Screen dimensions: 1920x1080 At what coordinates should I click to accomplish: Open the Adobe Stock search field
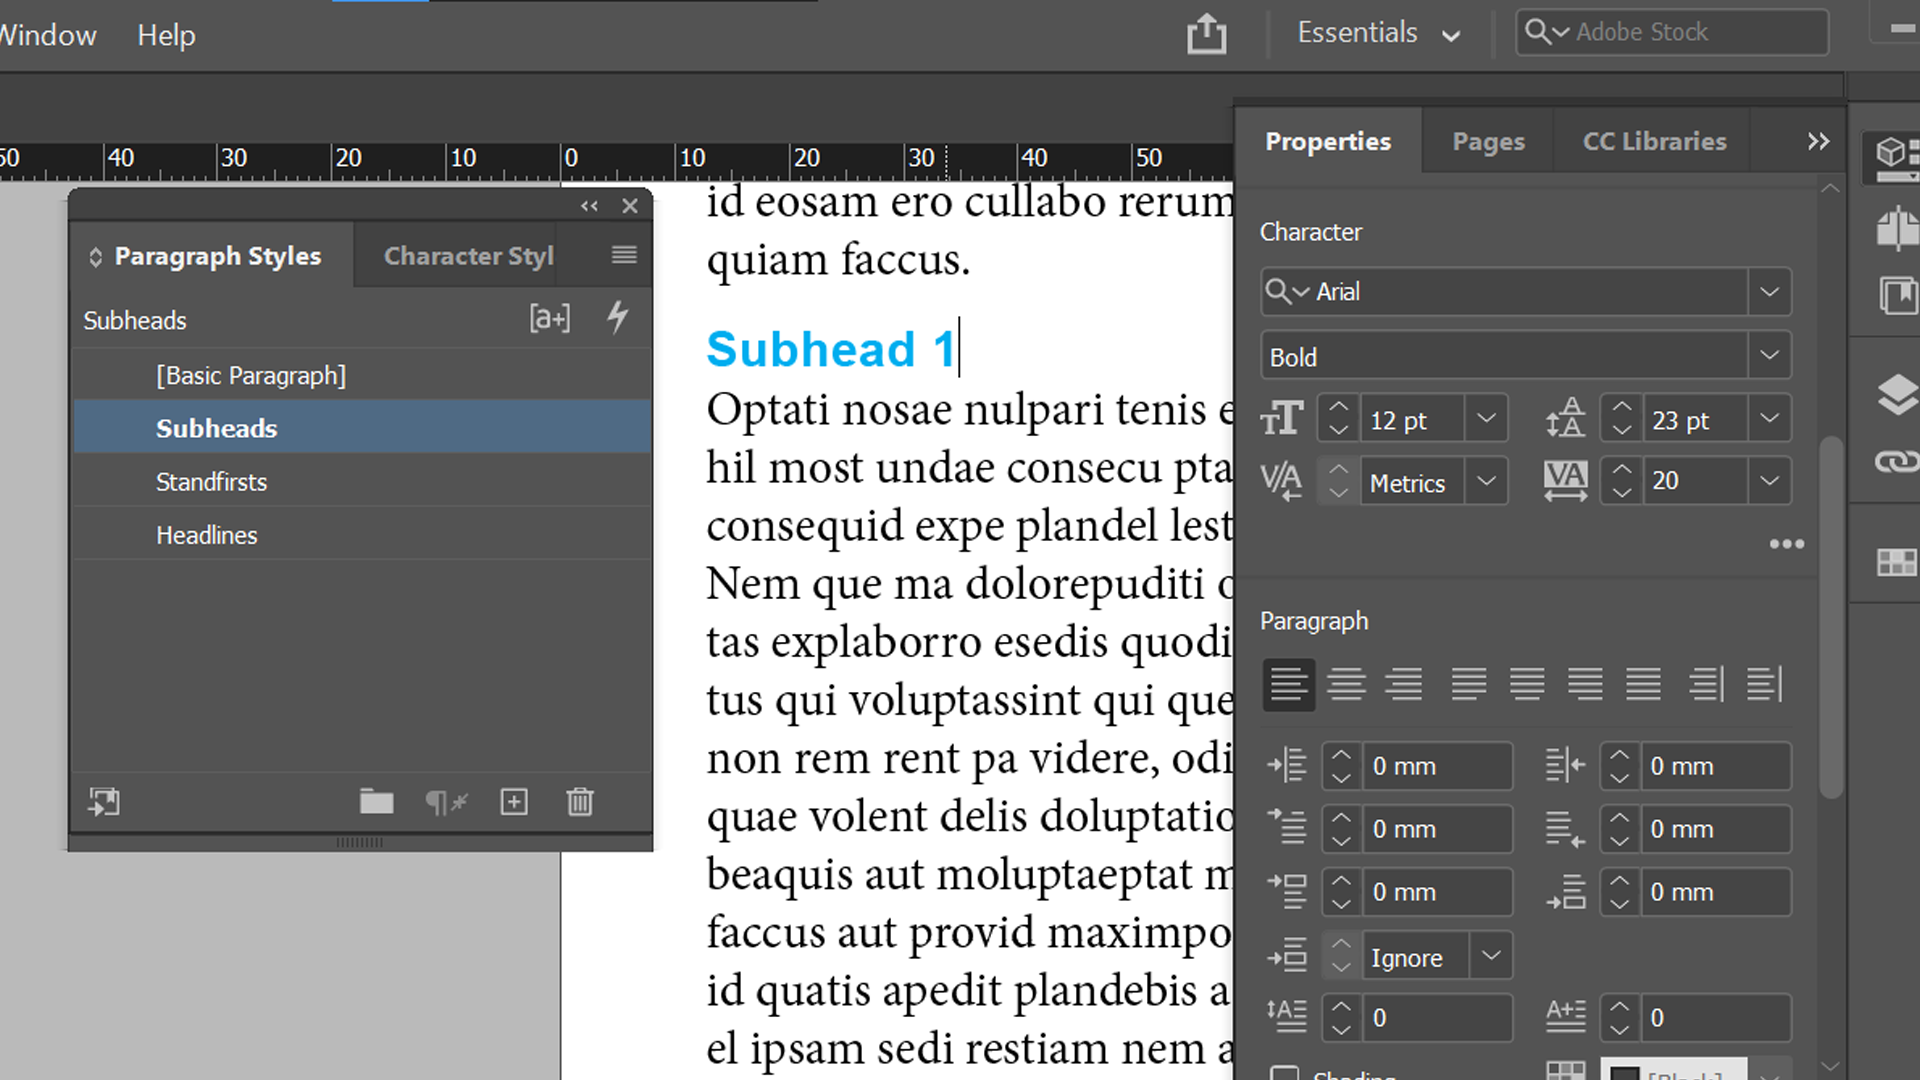(x=1670, y=31)
